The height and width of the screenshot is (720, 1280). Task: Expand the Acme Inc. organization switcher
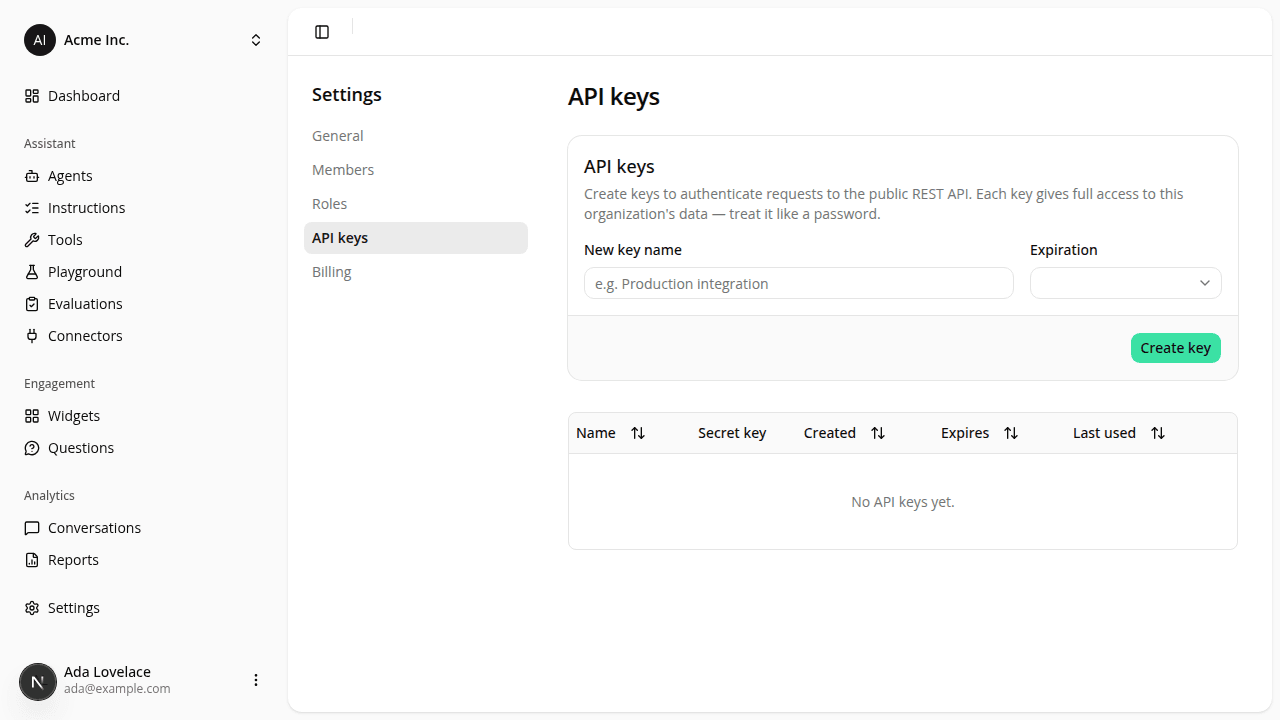click(x=256, y=40)
